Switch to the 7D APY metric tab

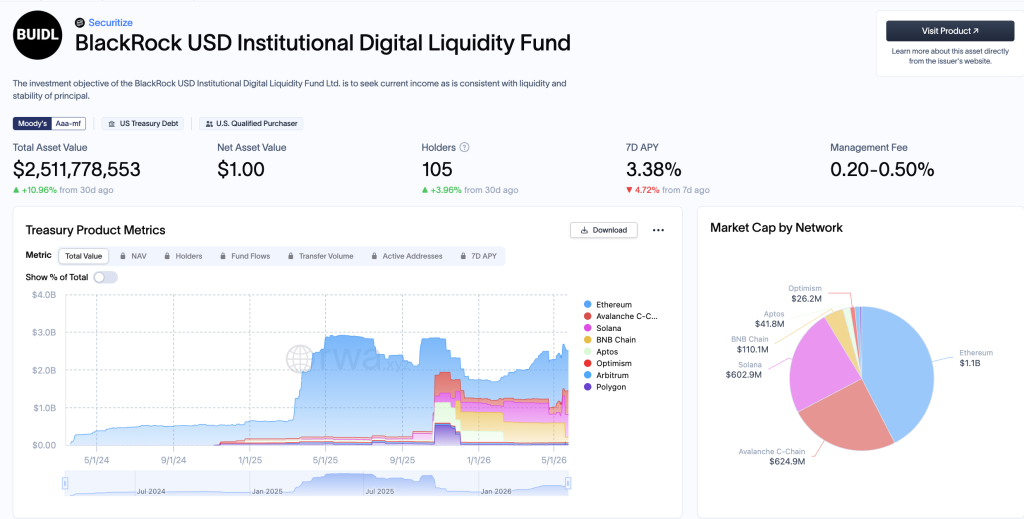479,256
